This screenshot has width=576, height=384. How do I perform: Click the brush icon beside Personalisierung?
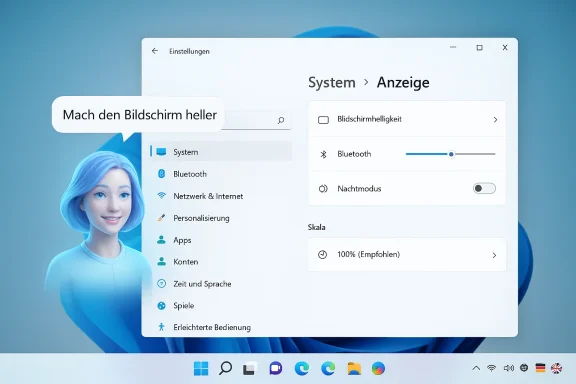(161, 218)
